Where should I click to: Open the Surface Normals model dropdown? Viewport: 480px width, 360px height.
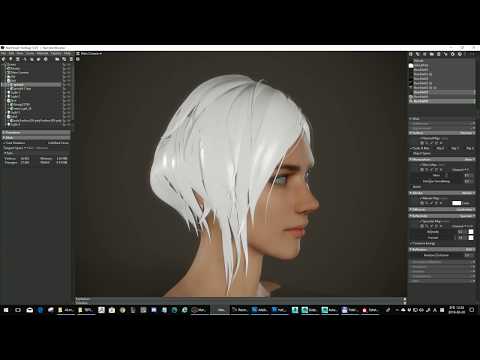pyautogui.click(x=466, y=133)
